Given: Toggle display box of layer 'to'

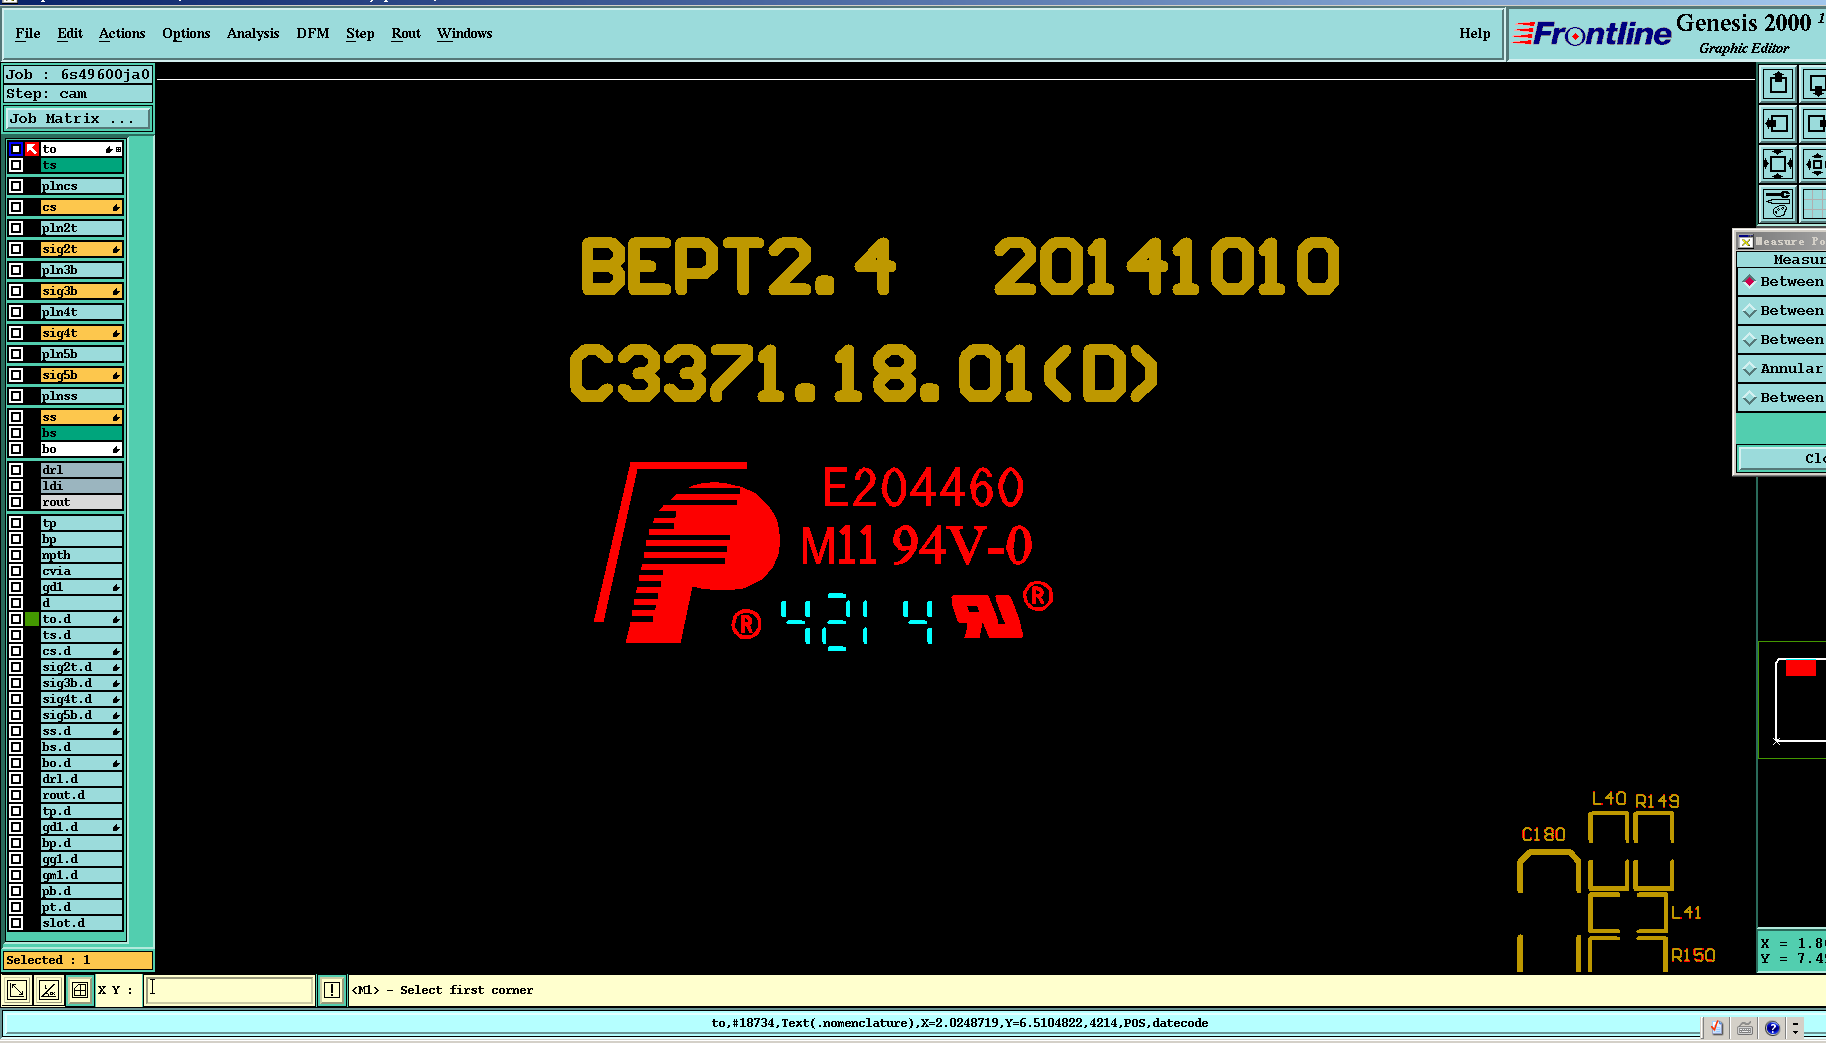Looking at the screenshot, I should tap(16, 148).
